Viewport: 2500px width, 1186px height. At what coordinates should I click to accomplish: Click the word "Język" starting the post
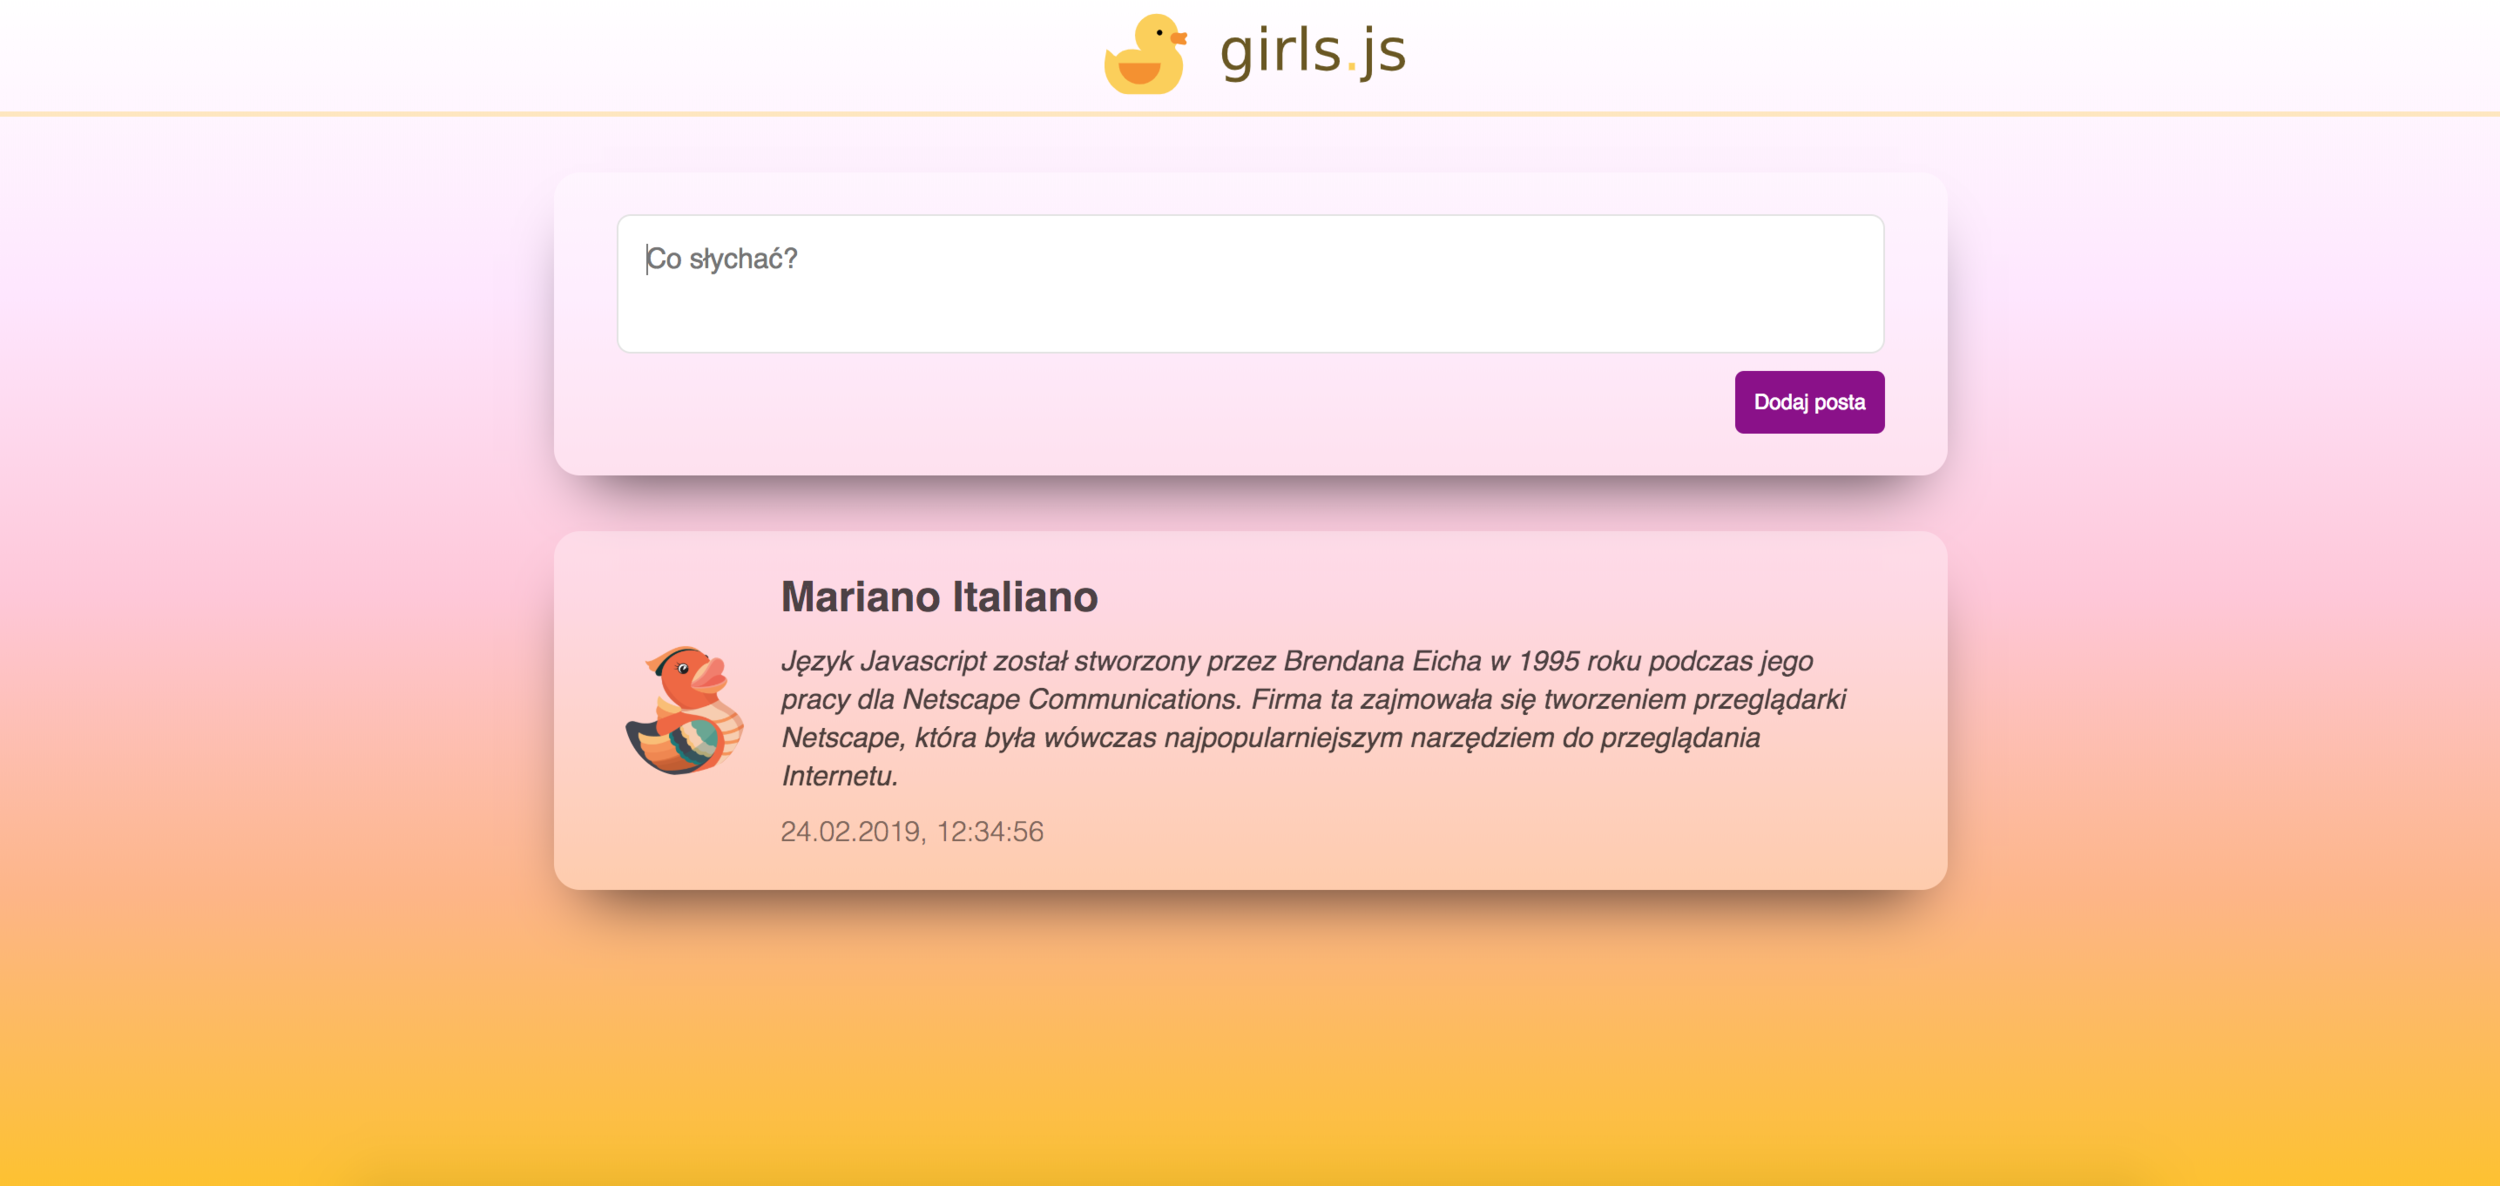(x=817, y=662)
